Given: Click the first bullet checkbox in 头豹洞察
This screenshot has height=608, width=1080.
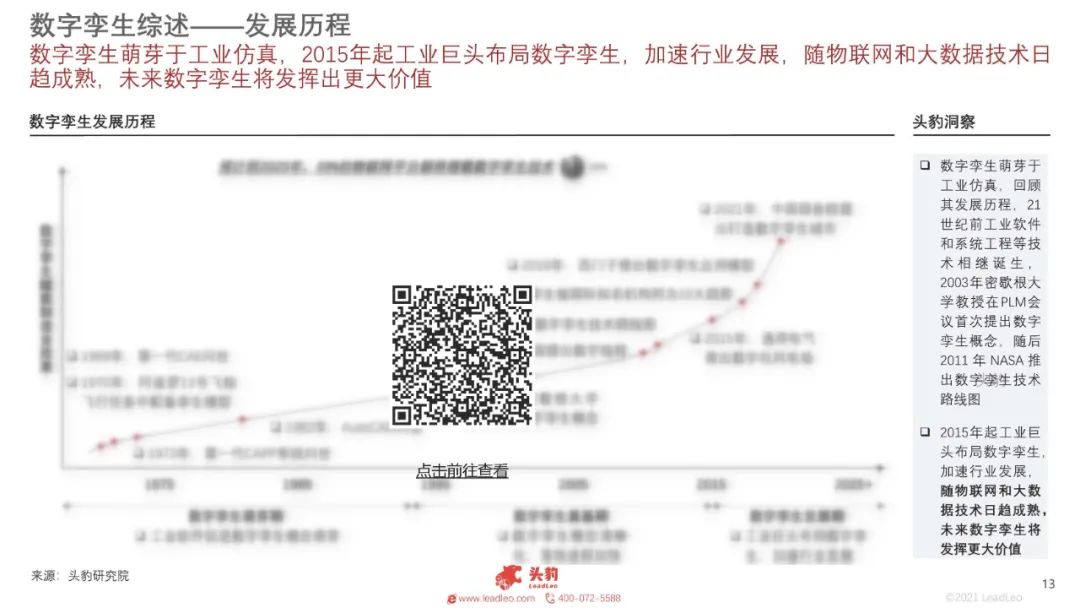Looking at the screenshot, I should pyautogui.click(x=925, y=165).
